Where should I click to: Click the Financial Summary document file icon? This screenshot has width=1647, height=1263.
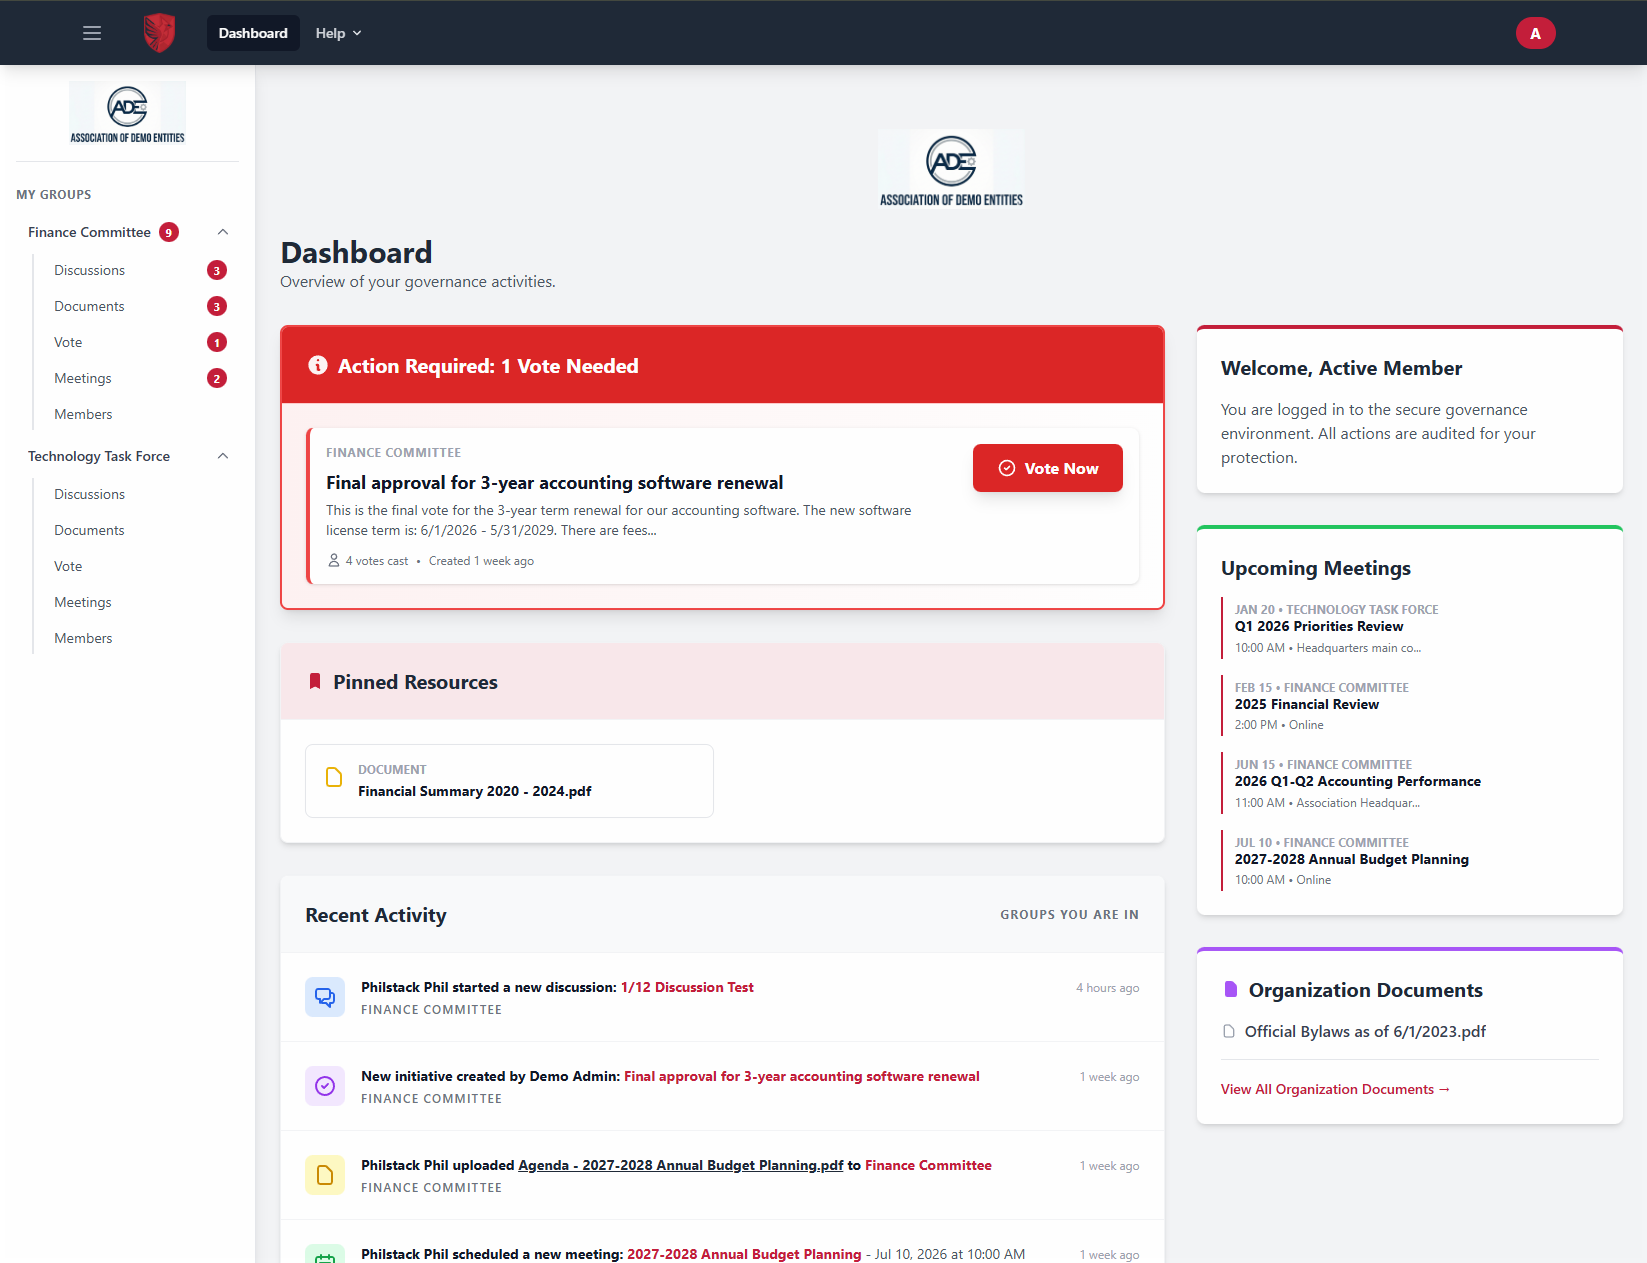(x=334, y=778)
